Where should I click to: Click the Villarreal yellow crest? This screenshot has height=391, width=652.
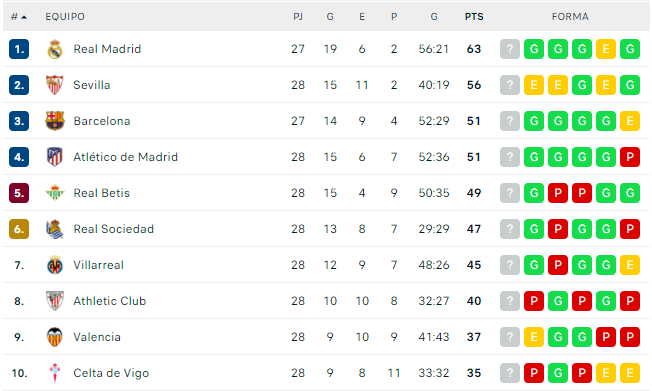(54, 265)
